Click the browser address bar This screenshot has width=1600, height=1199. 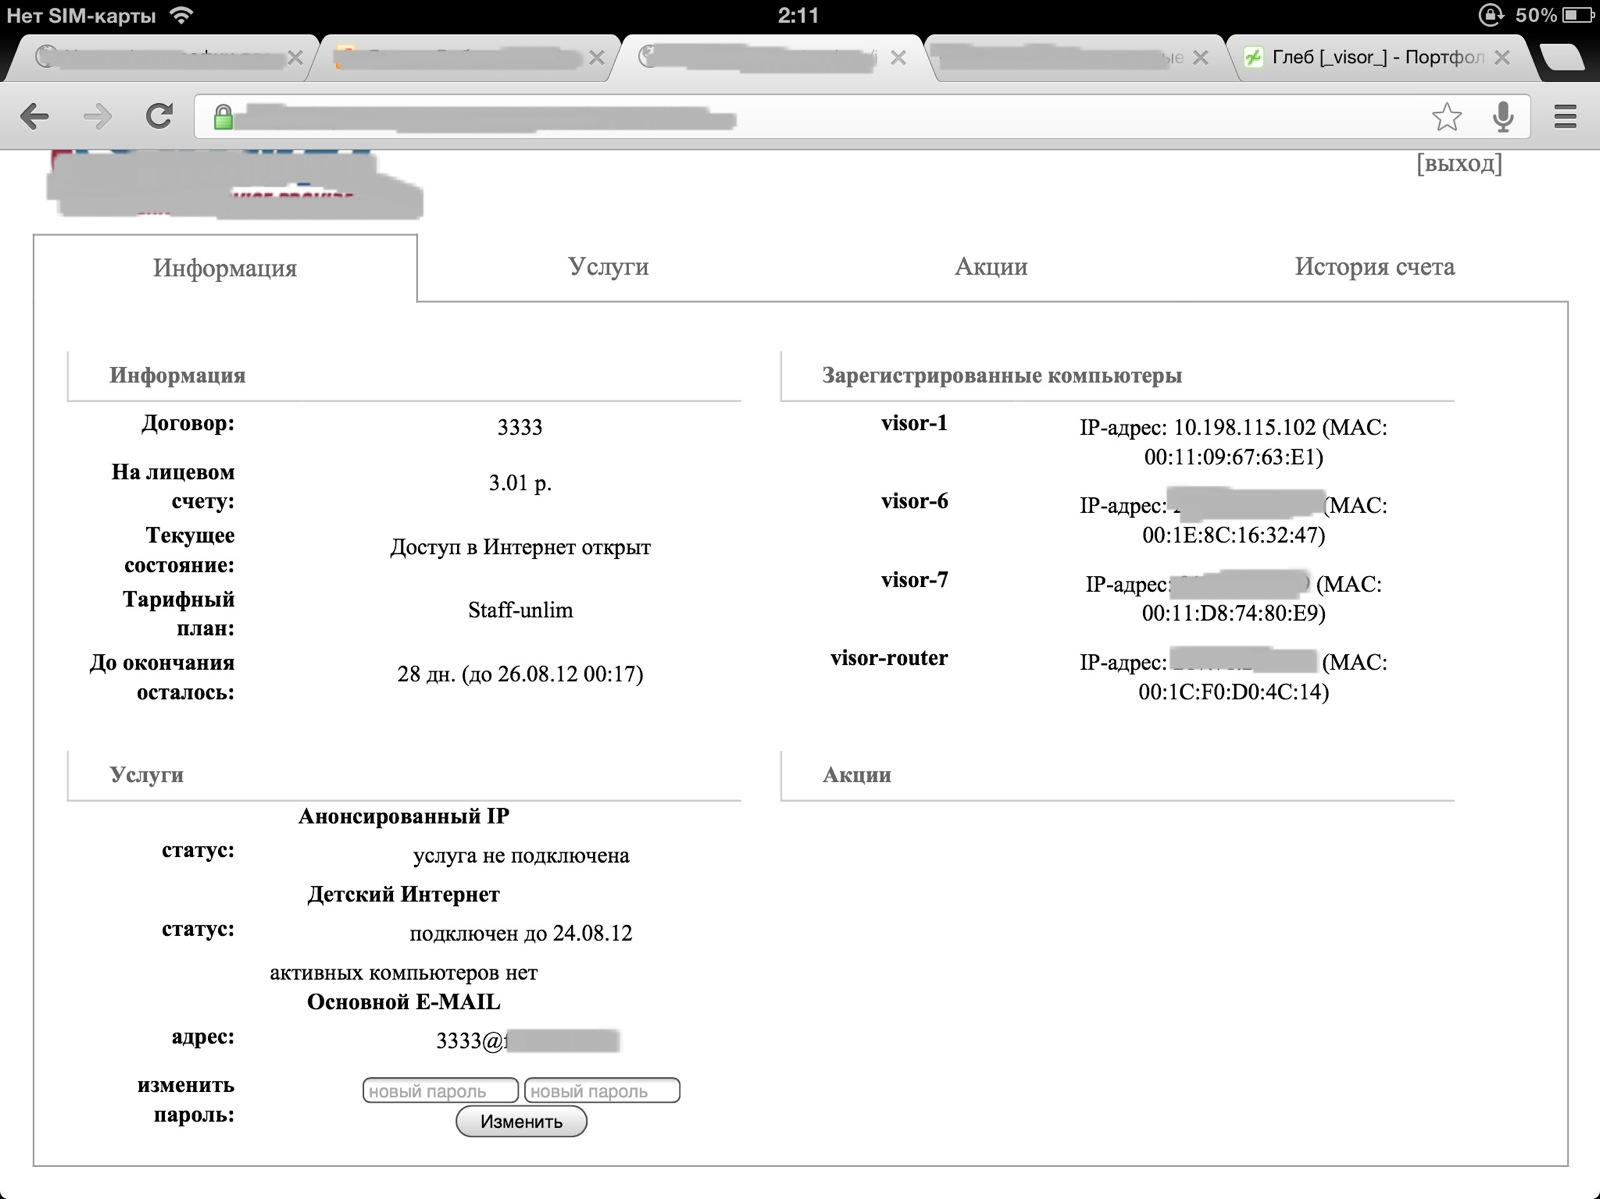[862, 117]
